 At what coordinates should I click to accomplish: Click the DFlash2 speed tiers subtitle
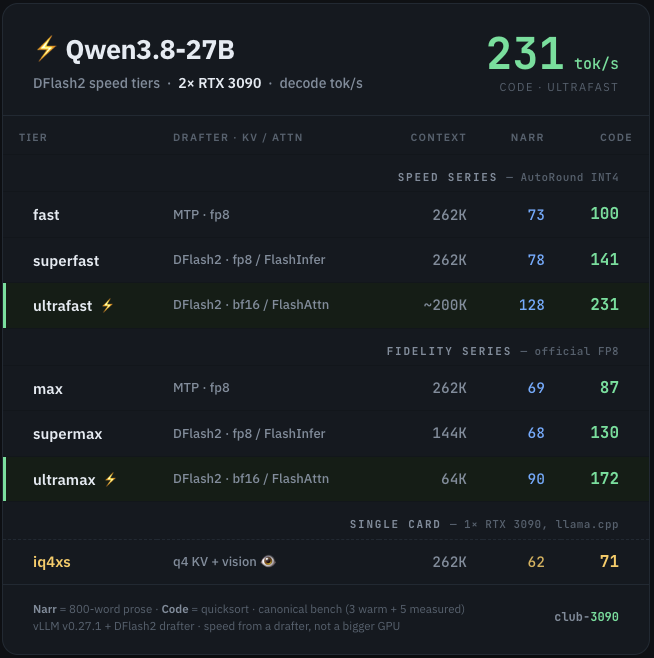(96, 83)
